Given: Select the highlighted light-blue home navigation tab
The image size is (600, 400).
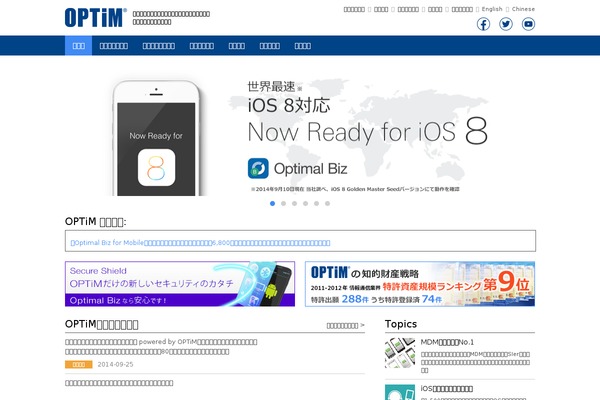Looking at the screenshot, I should coord(78,46).
